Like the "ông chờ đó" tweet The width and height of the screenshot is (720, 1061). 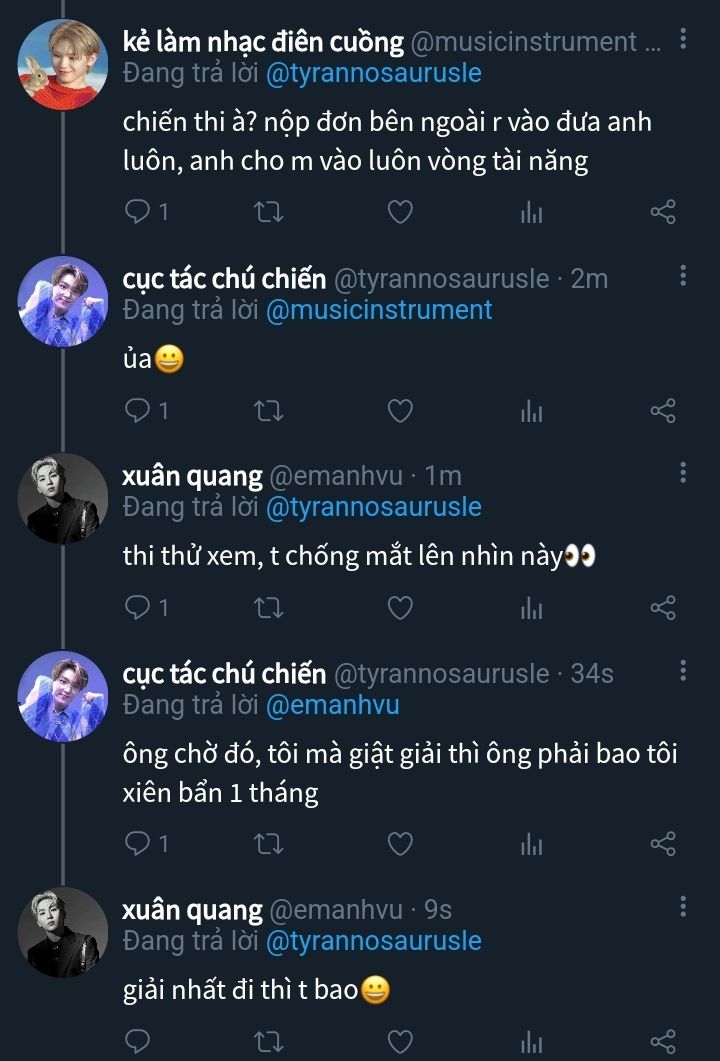click(400, 845)
